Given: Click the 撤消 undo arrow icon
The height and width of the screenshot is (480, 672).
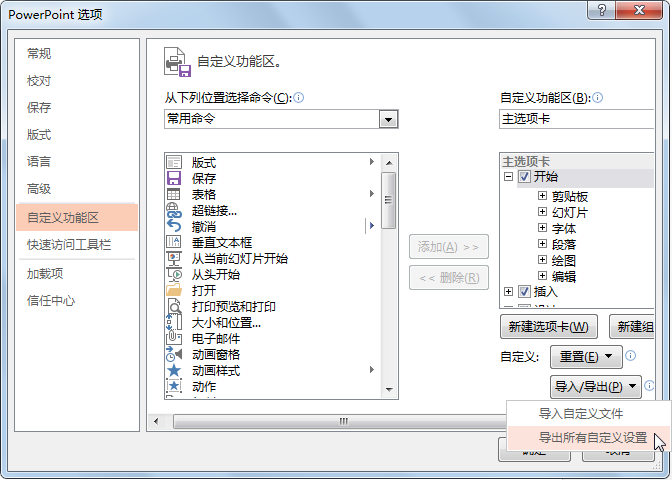Looking at the screenshot, I should tap(174, 226).
